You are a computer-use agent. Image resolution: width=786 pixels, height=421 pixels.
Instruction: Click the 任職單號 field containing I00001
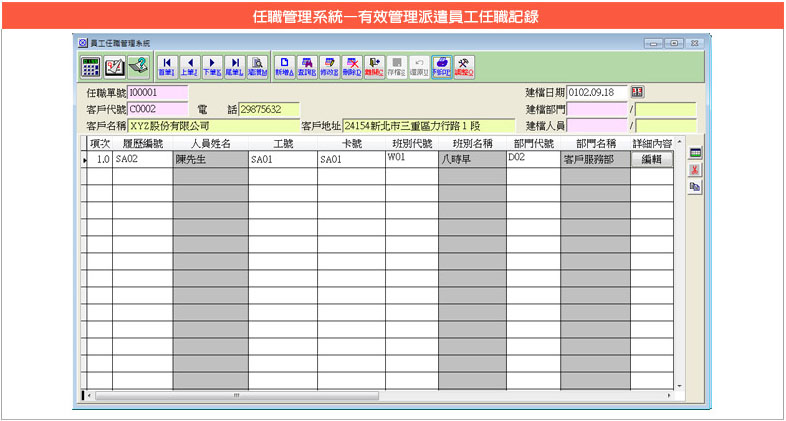tap(158, 93)
